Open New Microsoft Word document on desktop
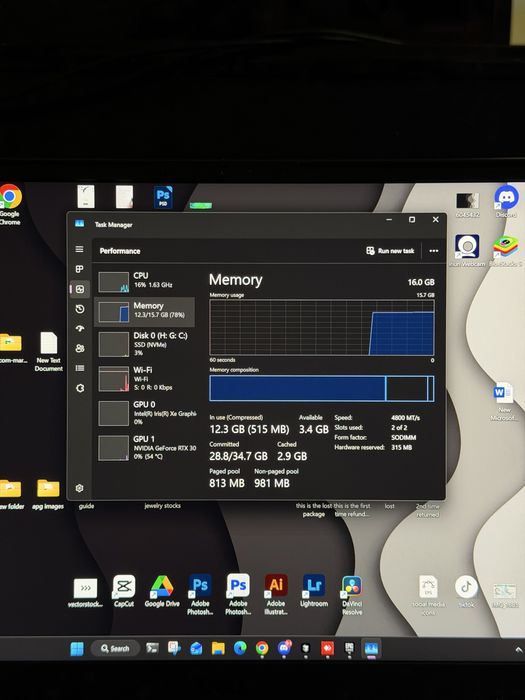525x700 pixels. (x=504, y=401)
